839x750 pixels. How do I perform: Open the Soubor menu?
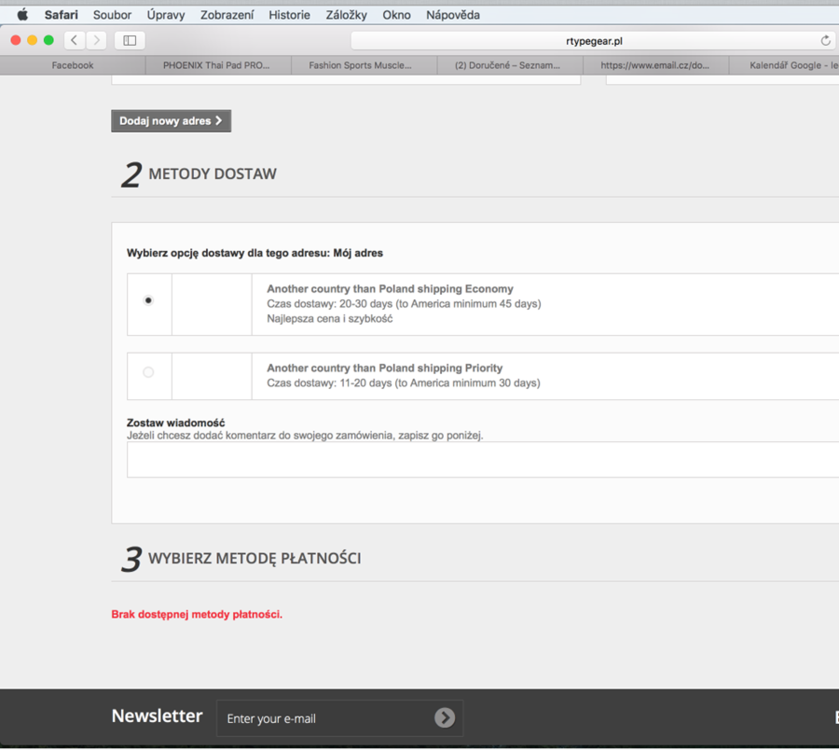point(112,15)
